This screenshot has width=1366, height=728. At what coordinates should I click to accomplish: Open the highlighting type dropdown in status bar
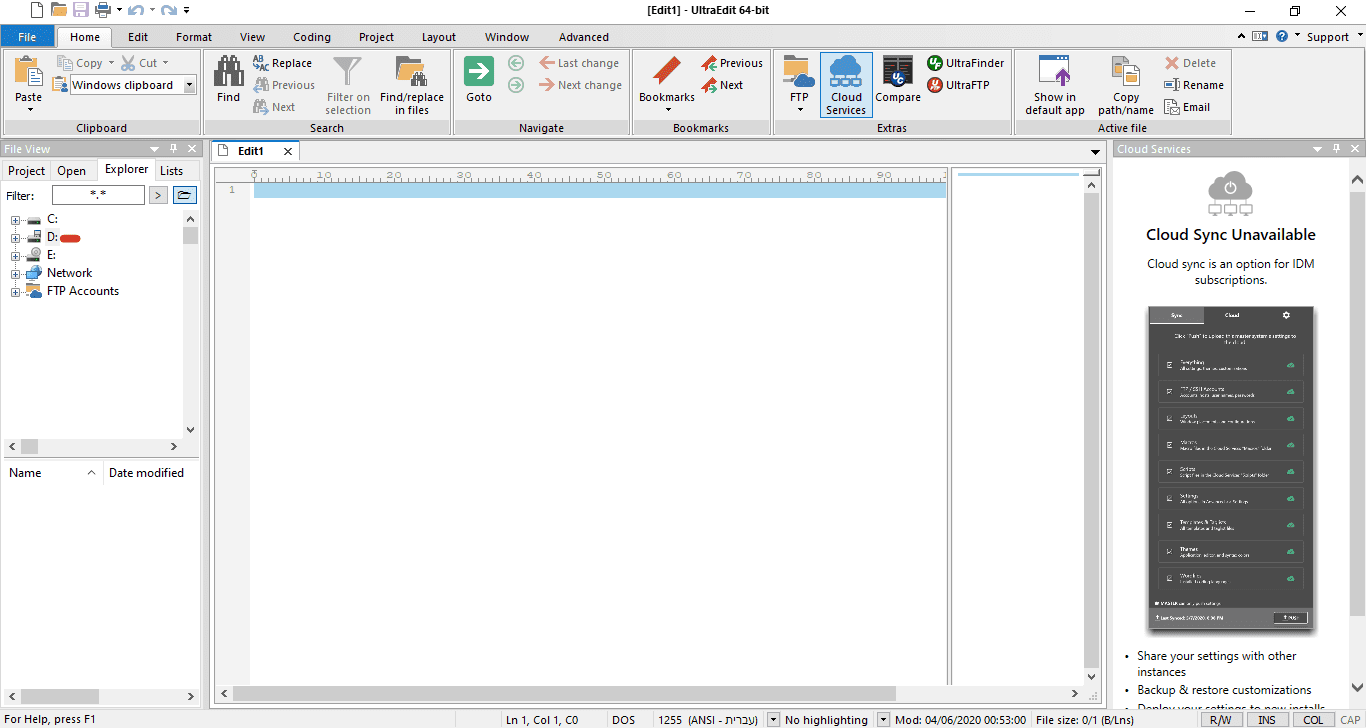[x=883, y=719]
